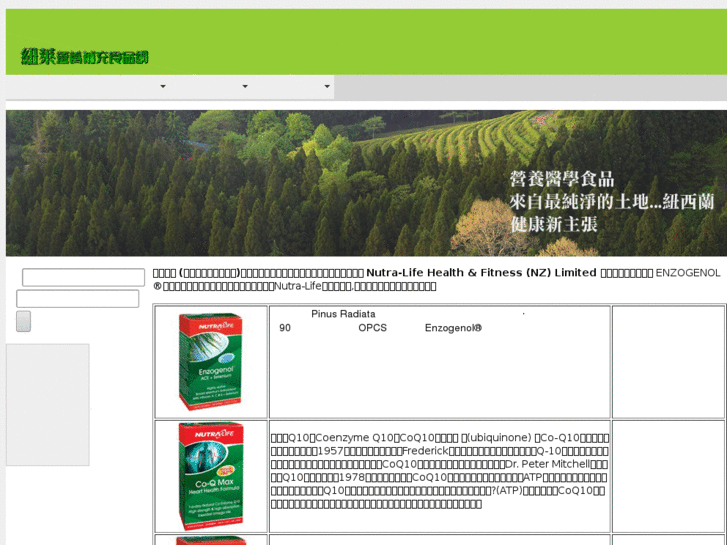Click the forest banner image
This screenshot has width=727, height=545.
(x=366, y=183)
